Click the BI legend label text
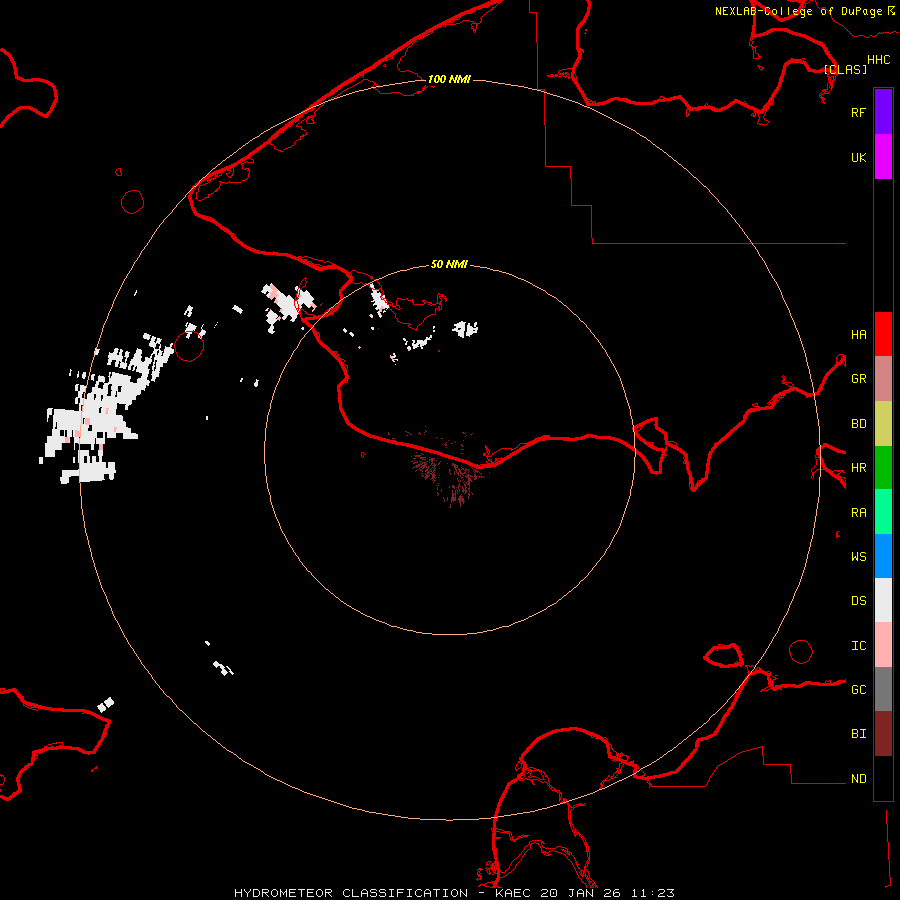 (x=859, y=734)
